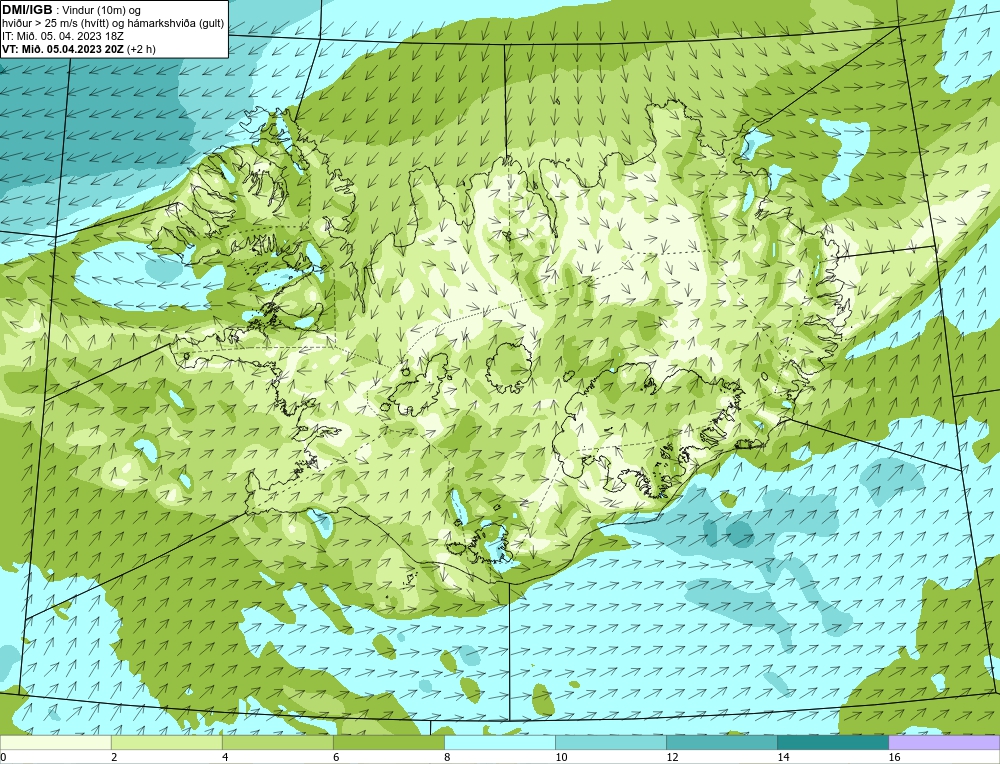
Task: Click the legend scale label '14'
Action: coord(783,757)
